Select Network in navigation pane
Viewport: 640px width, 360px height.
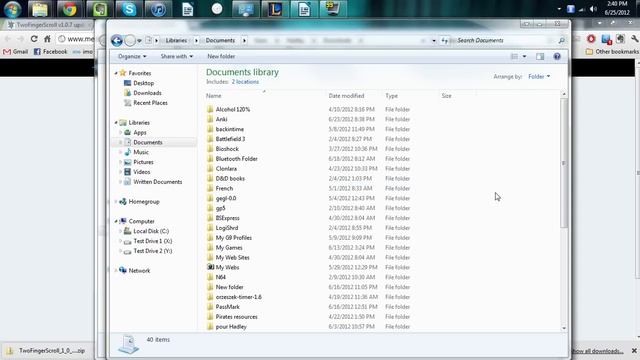139,271
